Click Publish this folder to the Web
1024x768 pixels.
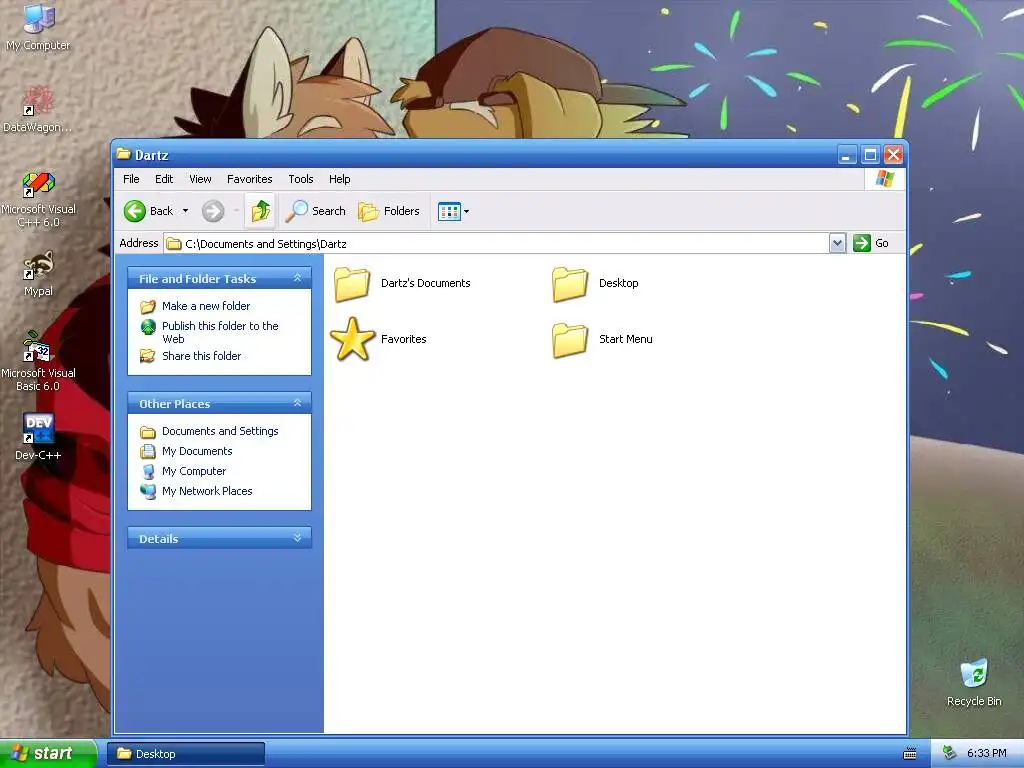(220, 332)
